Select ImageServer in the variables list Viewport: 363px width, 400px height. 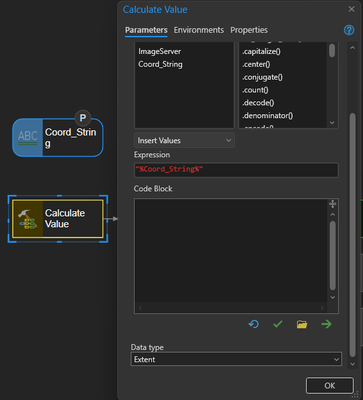point(160,51)
